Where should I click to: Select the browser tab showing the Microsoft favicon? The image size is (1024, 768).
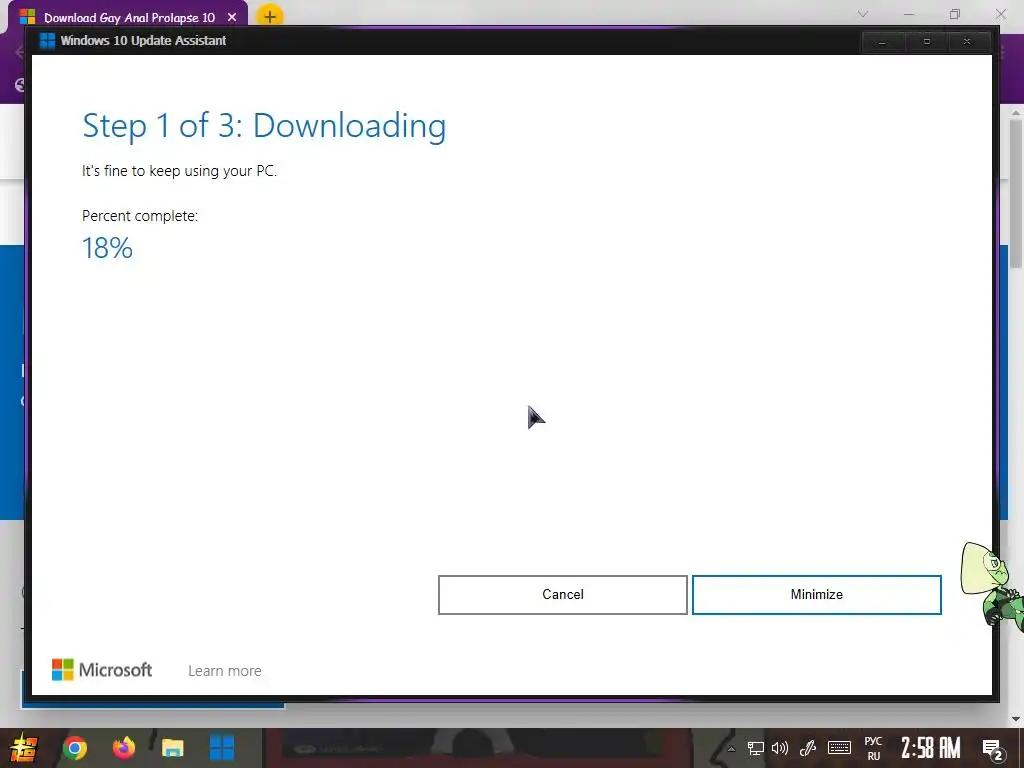[x=128, y=17]
